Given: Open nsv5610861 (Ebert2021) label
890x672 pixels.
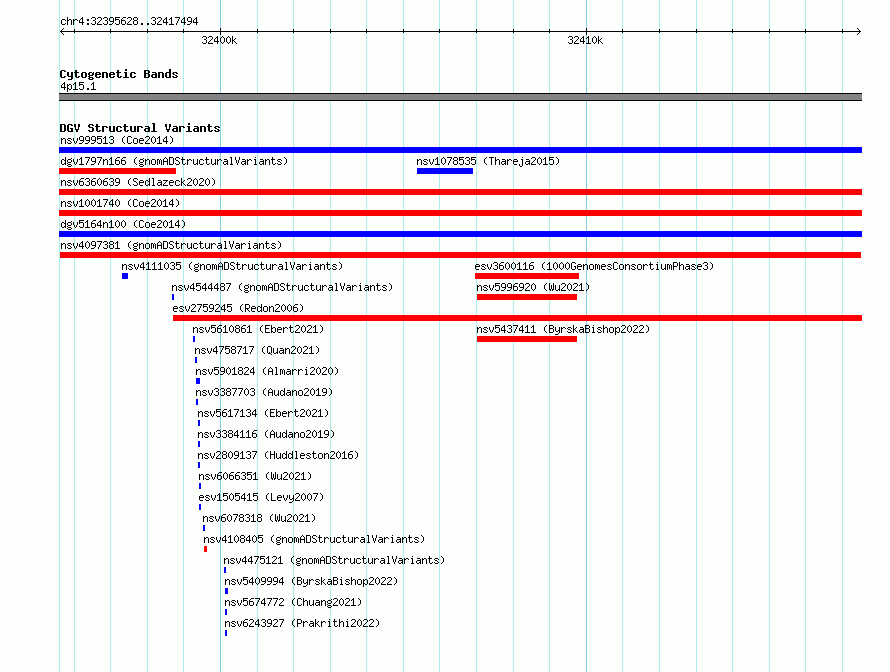Looking at the screenshot, I should click(x=258, y=329).
